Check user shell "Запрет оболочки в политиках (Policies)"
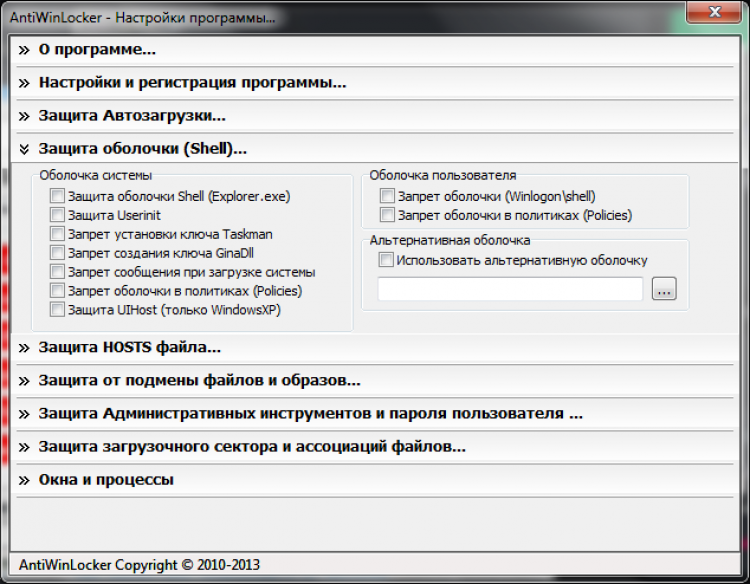The image size is (750, 584). click(x=387, y=215)
